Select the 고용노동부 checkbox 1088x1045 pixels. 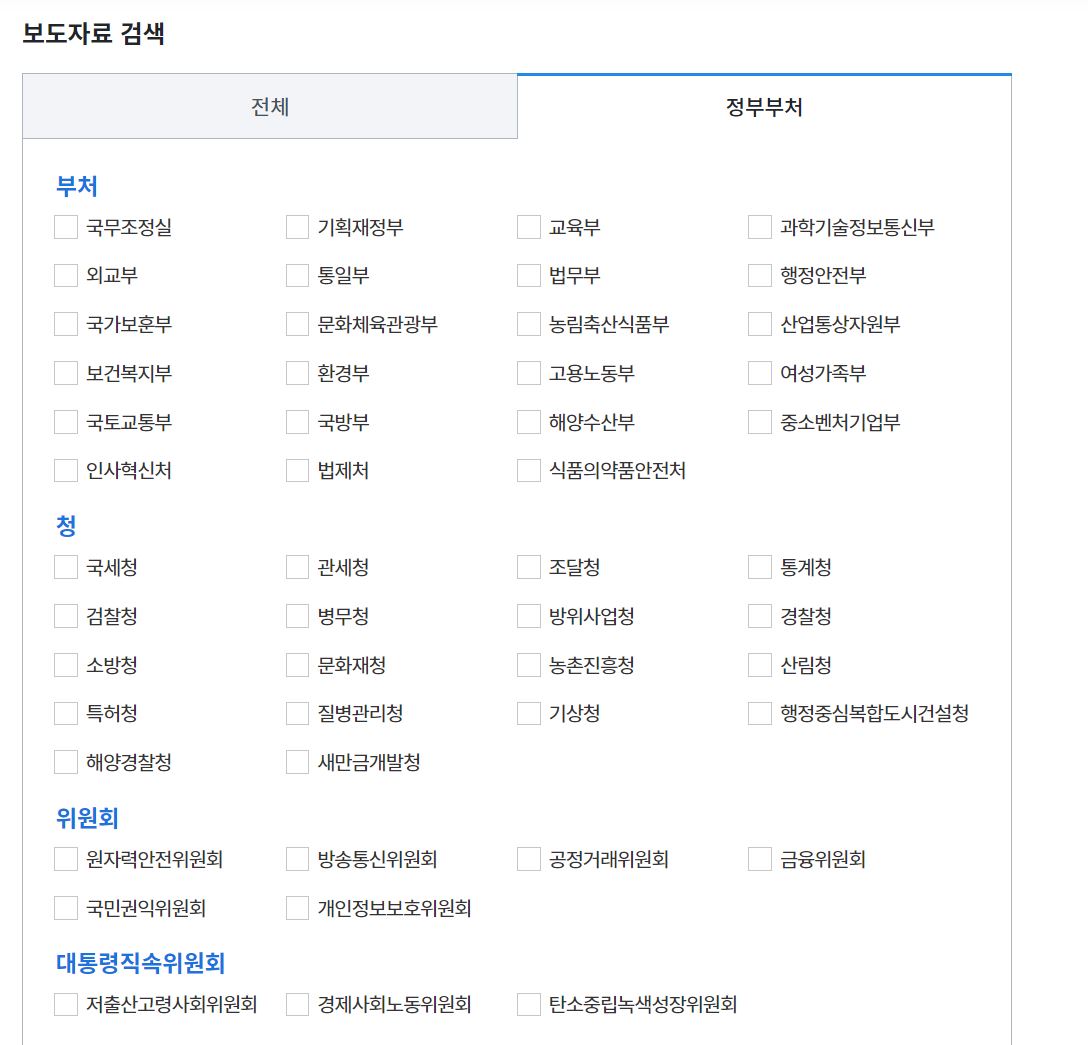(529, 373)
